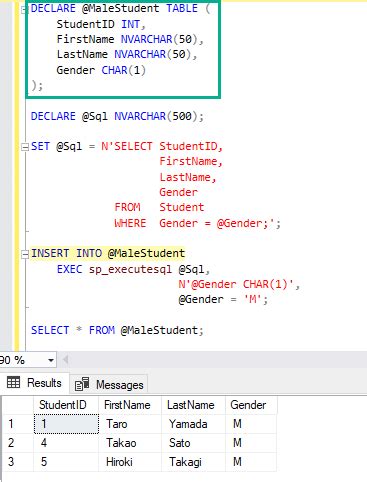Click the N'@Gender CHAR(1)' parameter line
This screenshot has height=482, width=367.
(239, 284)
